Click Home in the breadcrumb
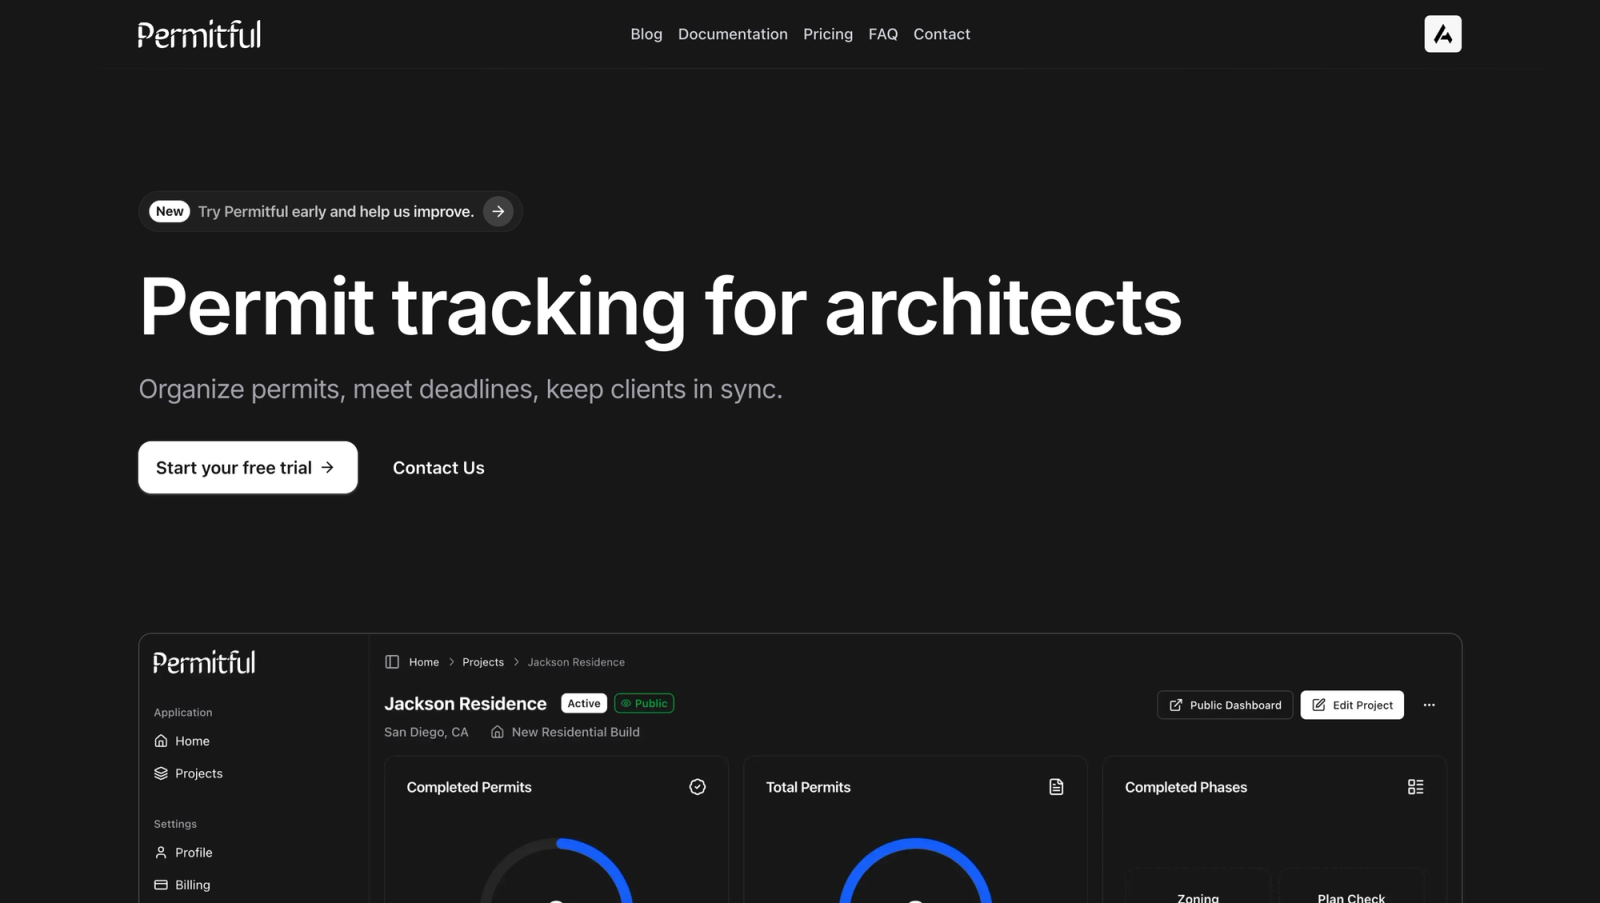 pos(424,662)
